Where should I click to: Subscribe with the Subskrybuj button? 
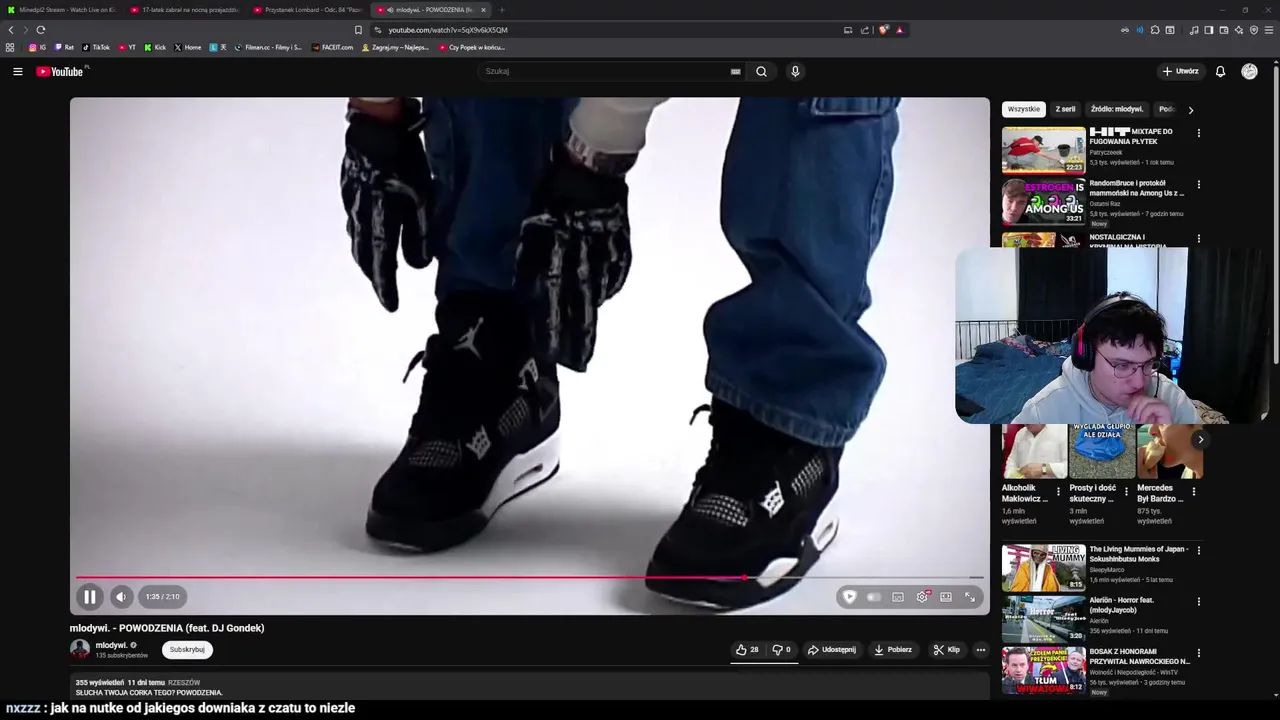[187, 649]
